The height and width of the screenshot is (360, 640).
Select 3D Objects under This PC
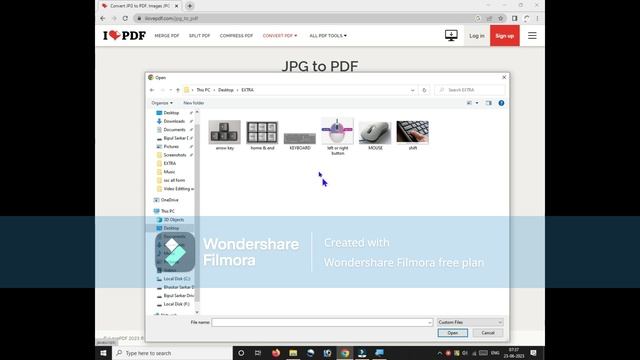click(x=173, y=220)
